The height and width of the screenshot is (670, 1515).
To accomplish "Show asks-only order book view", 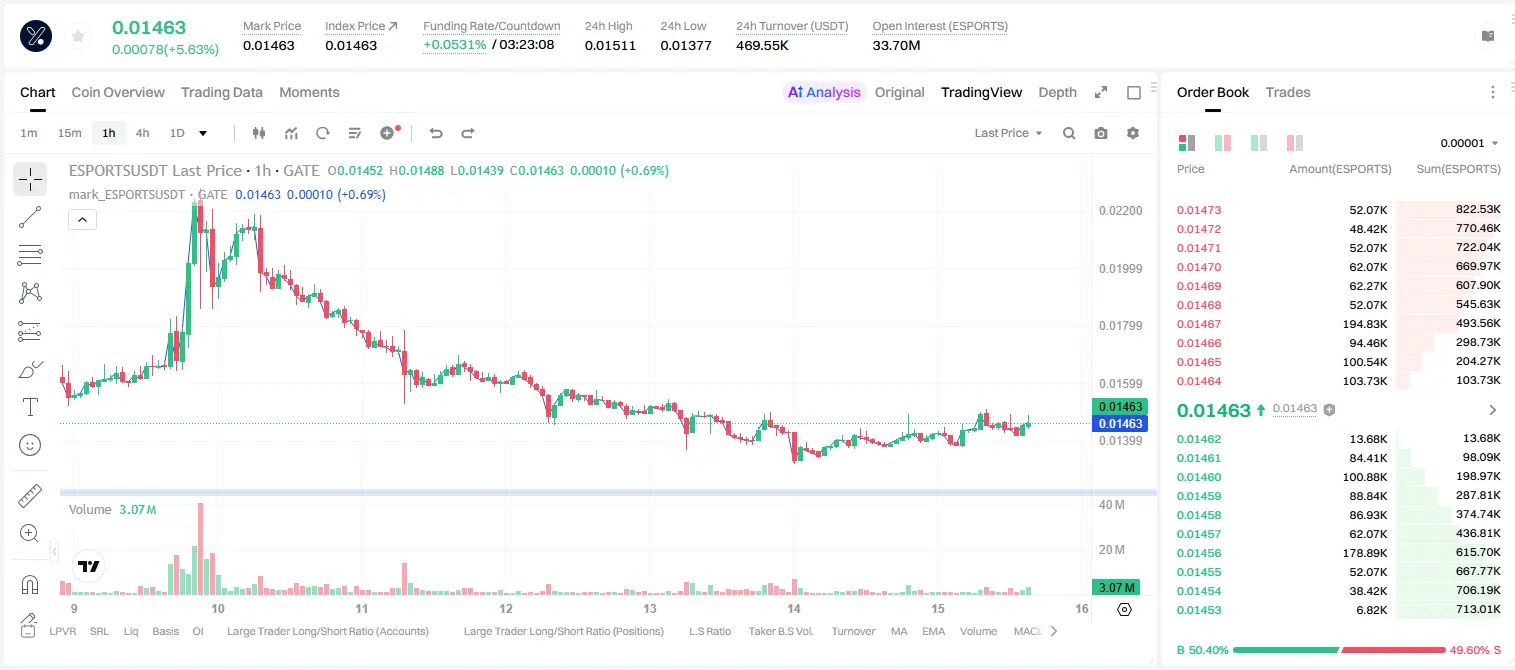I will pos(1294,143).
